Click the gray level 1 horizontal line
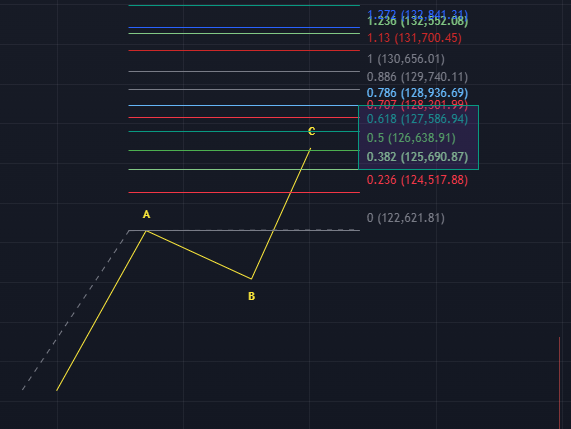Screen dimensions: 571x429 coord(244,71)
